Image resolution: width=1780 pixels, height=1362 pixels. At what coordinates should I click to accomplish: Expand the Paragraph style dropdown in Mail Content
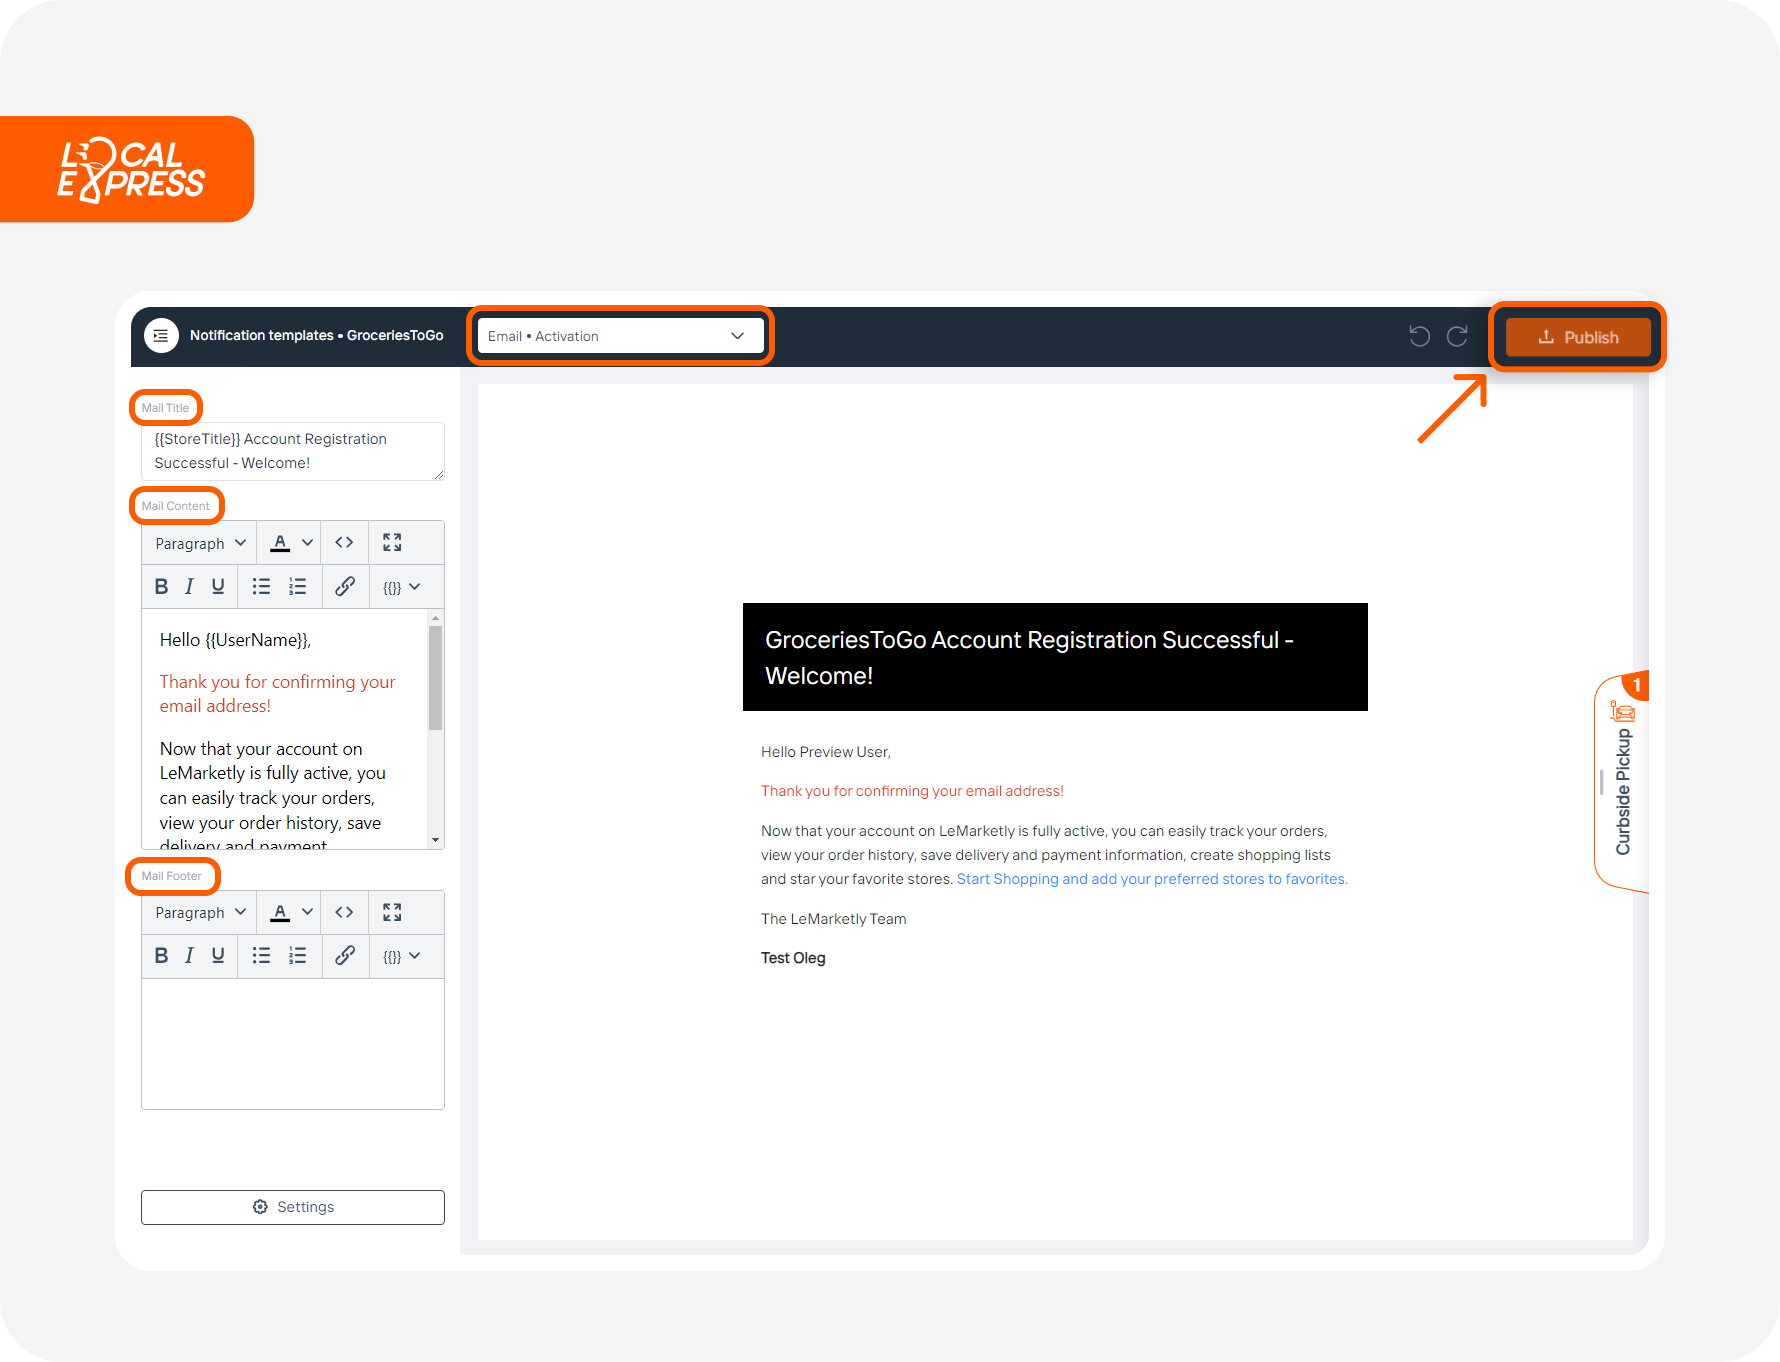[x=197, y=542]
